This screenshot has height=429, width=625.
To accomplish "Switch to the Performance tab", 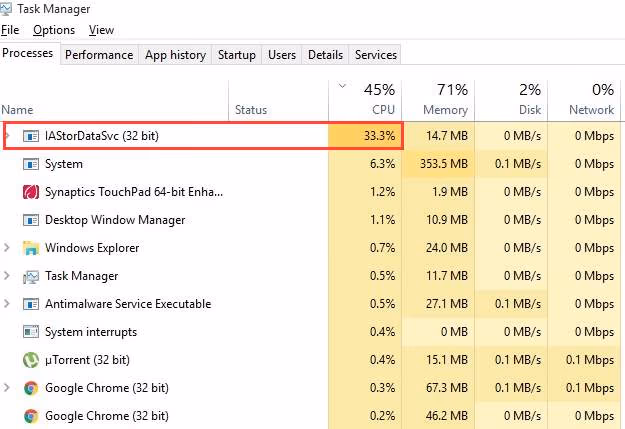I will pyautogui.click(x=99, y=55).
